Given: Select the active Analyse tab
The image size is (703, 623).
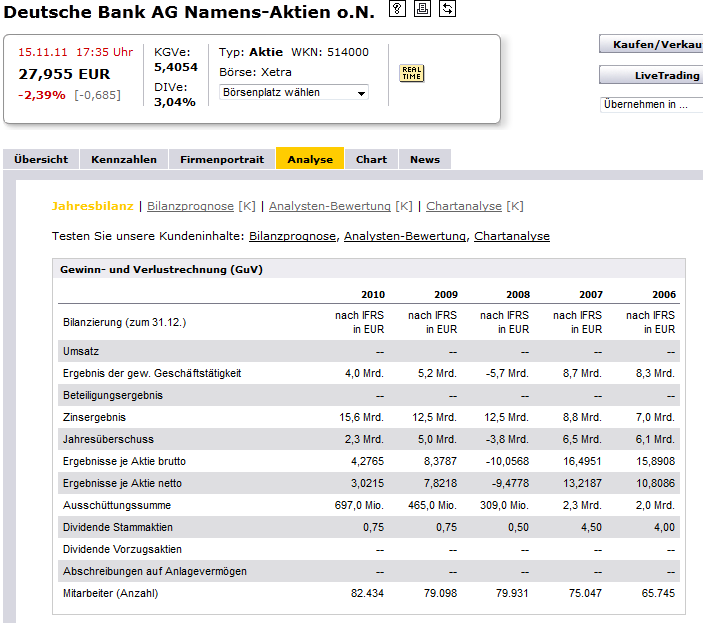Looking at the screenshot, I should click(x=310, y=159).
